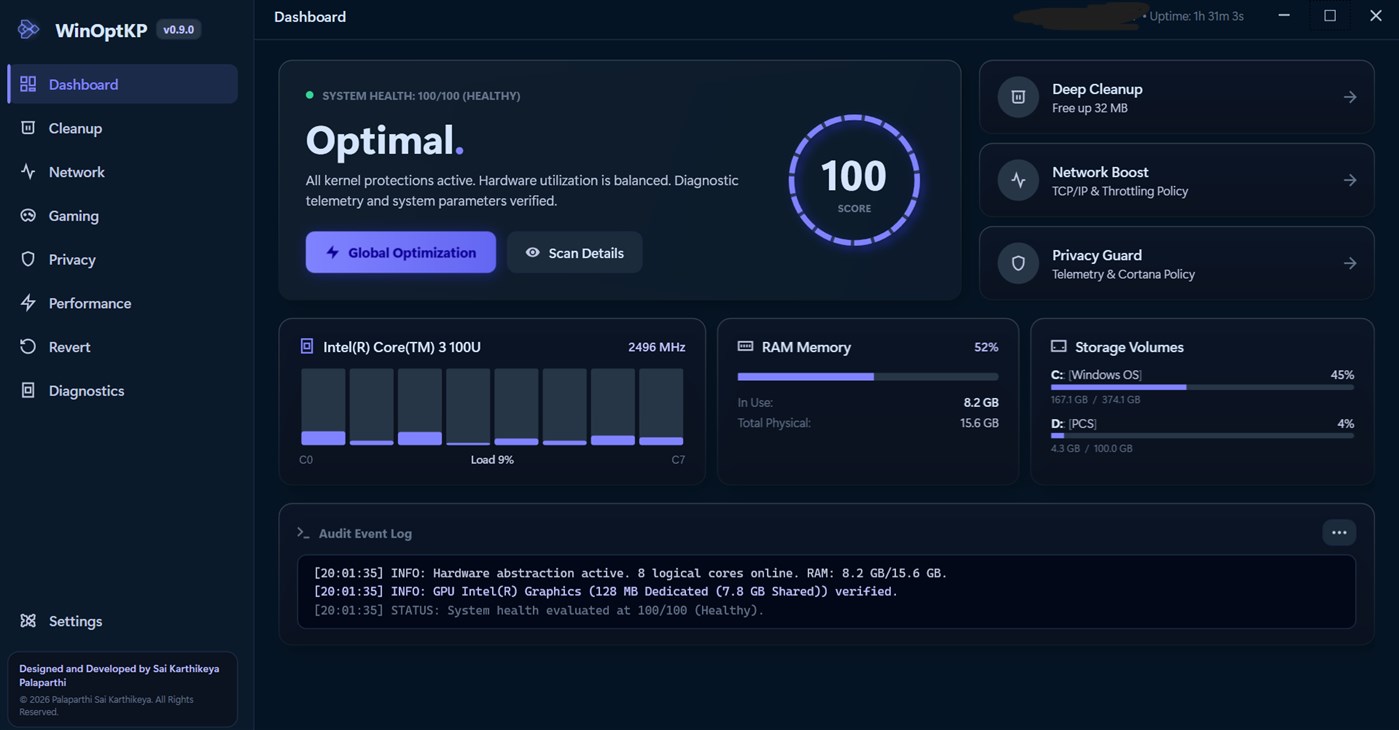The height and width of the screenshot is (730, 1399).
Task: Click the 2496 MHz clock value
Action: coord(657,347)
